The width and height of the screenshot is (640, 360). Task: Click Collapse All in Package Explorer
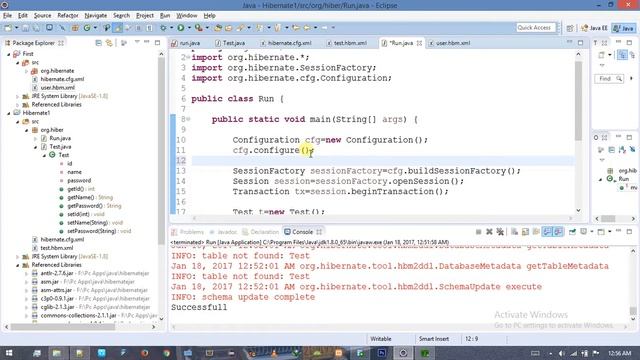[98, 43]
